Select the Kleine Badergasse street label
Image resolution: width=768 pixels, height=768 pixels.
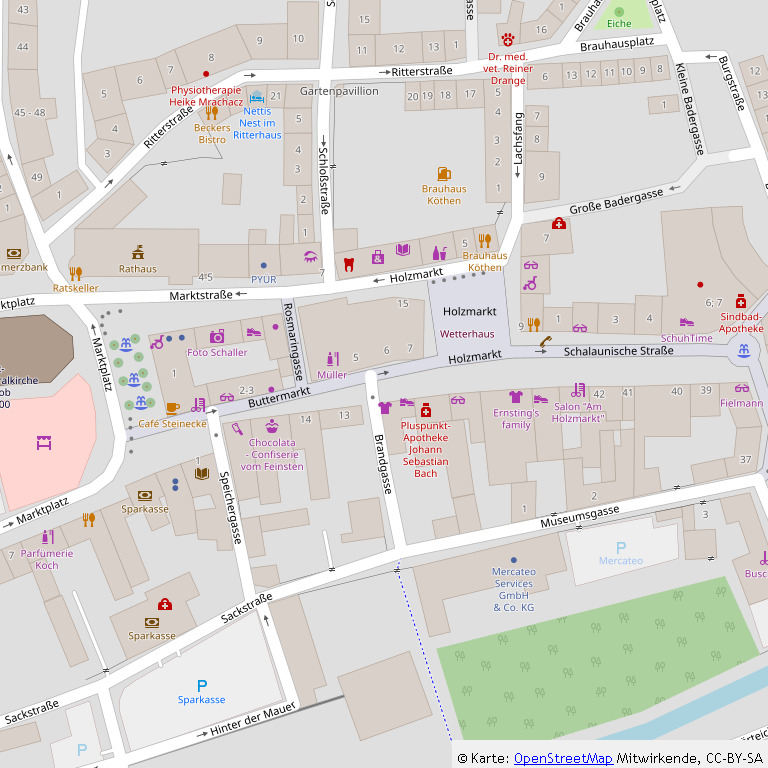pos(690,109)
